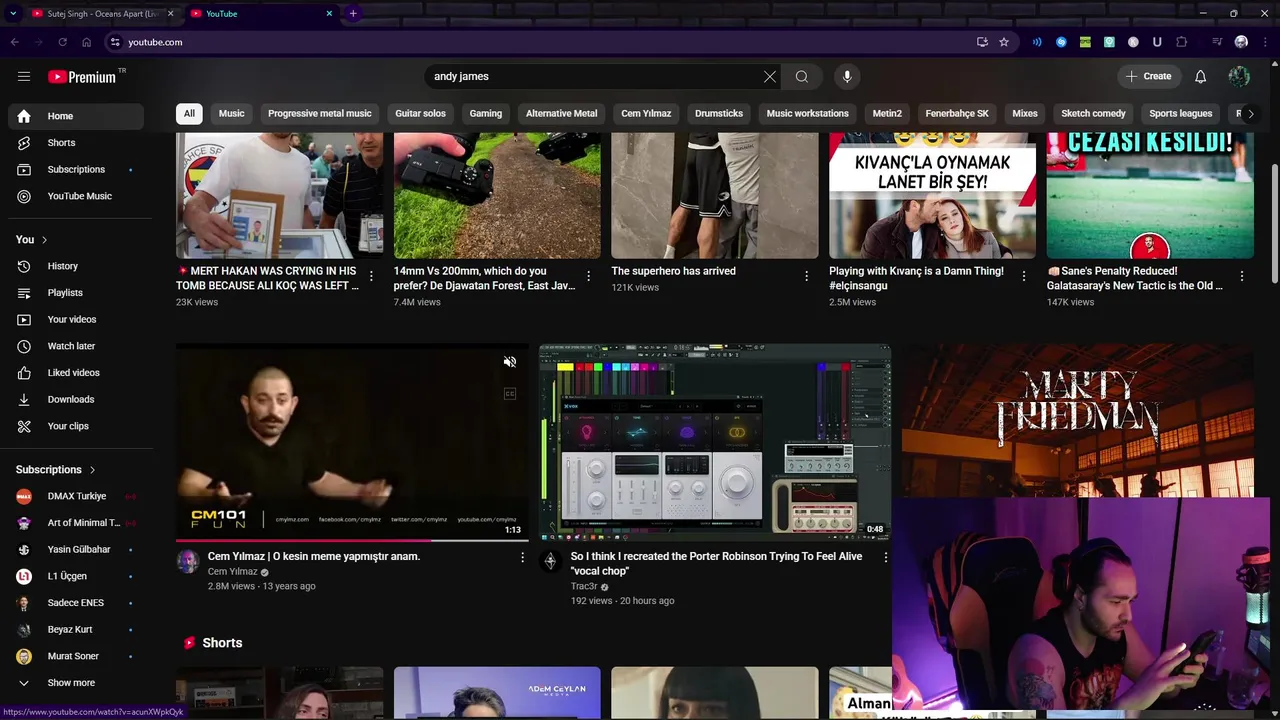The image size is (1280, 720).
Task: Open Your videos in the sidebar
Action: click(x=76, y=319)
